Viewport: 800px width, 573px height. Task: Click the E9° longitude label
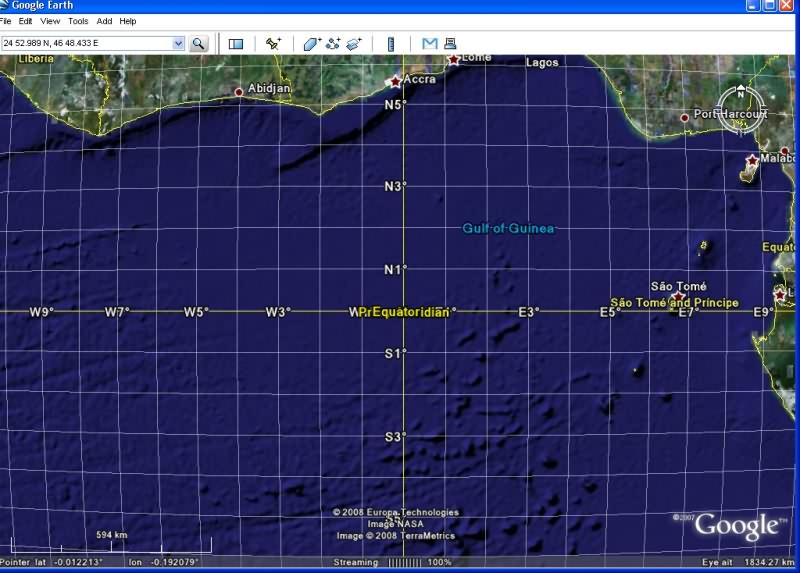(x=764, y=312)
